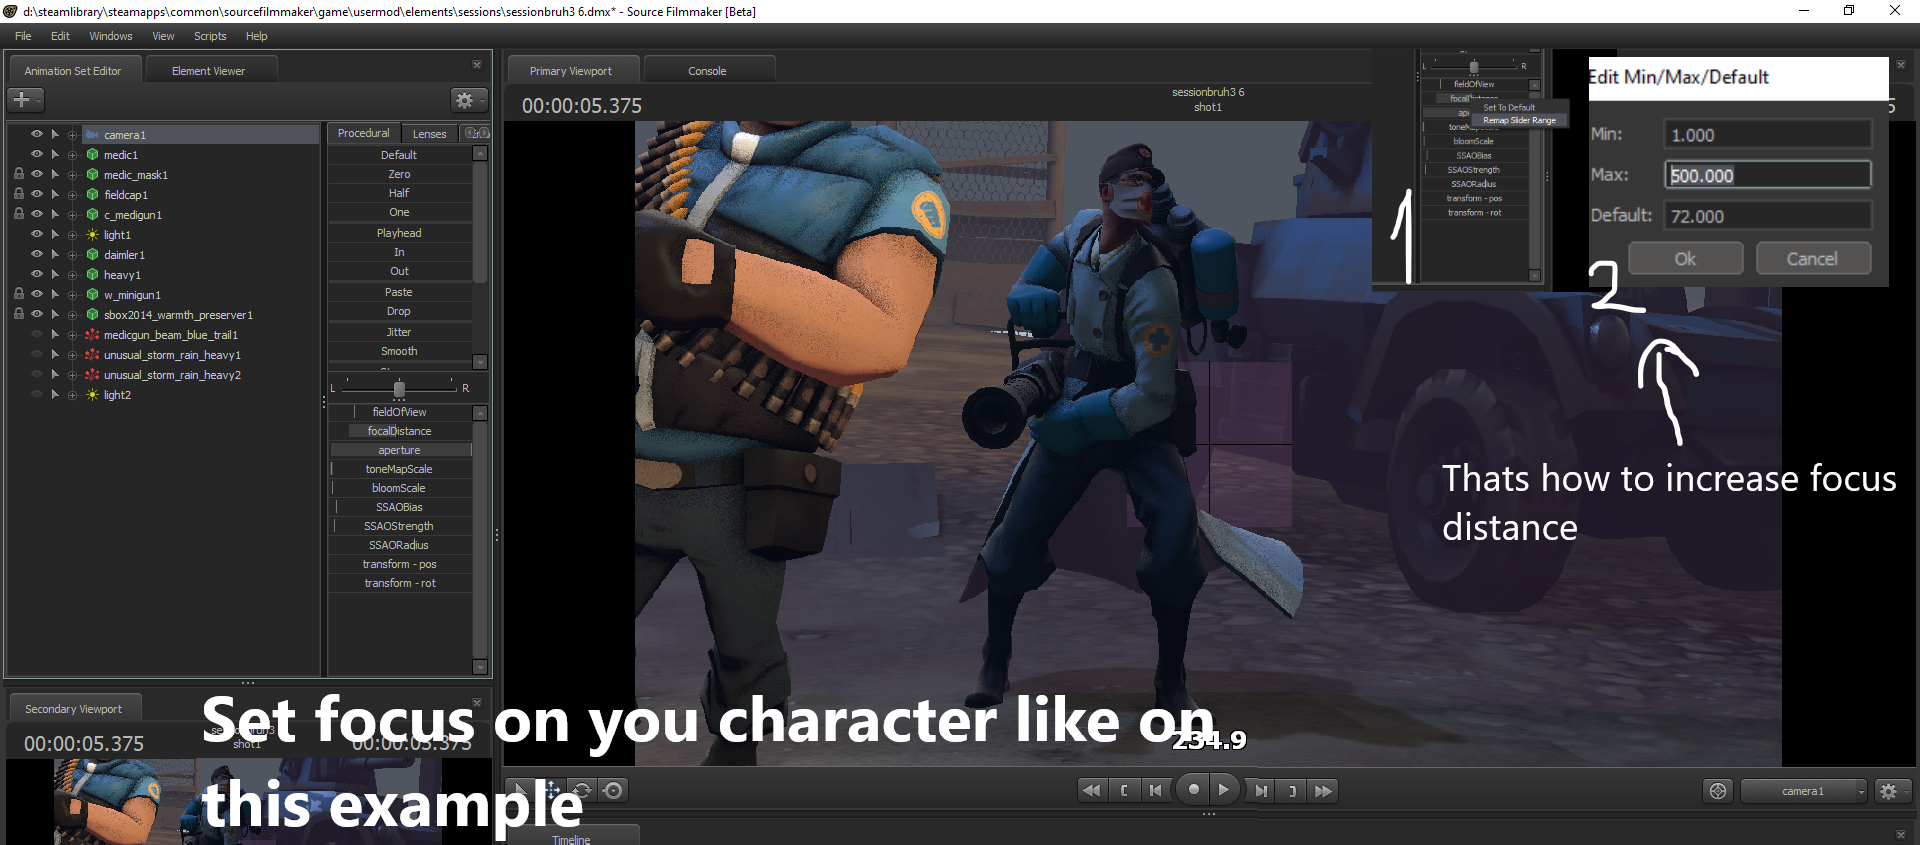The image size is (1920, 845).
Task: Select the transform - pos control
Action: coord(400,564)
